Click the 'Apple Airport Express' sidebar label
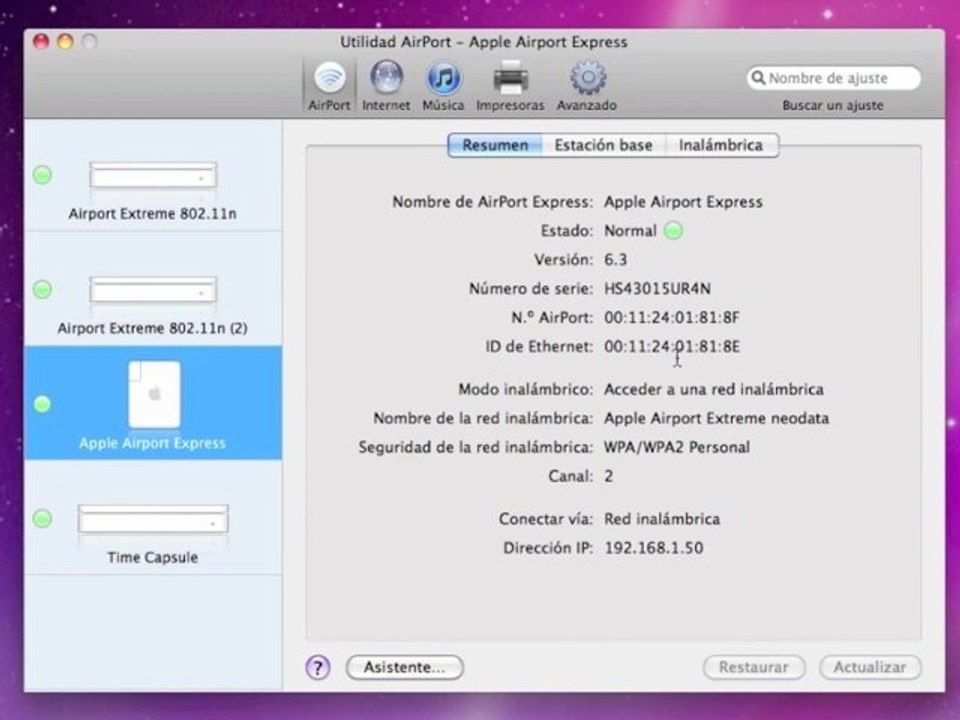 (x=152, y=443)
